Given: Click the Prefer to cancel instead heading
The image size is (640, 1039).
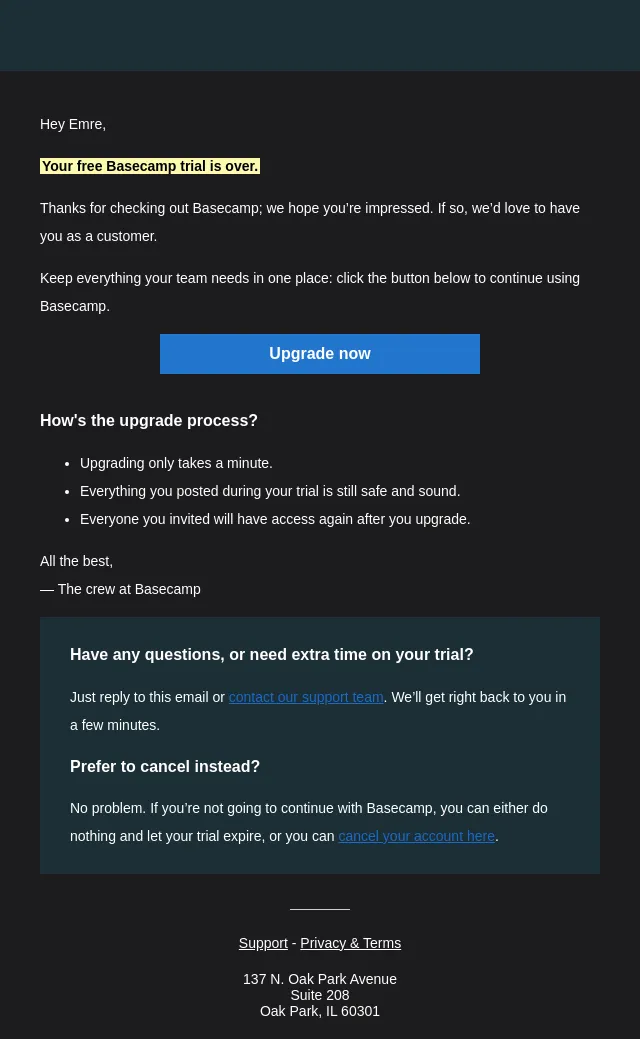Looking at the screenshot, I should point(165,767).
